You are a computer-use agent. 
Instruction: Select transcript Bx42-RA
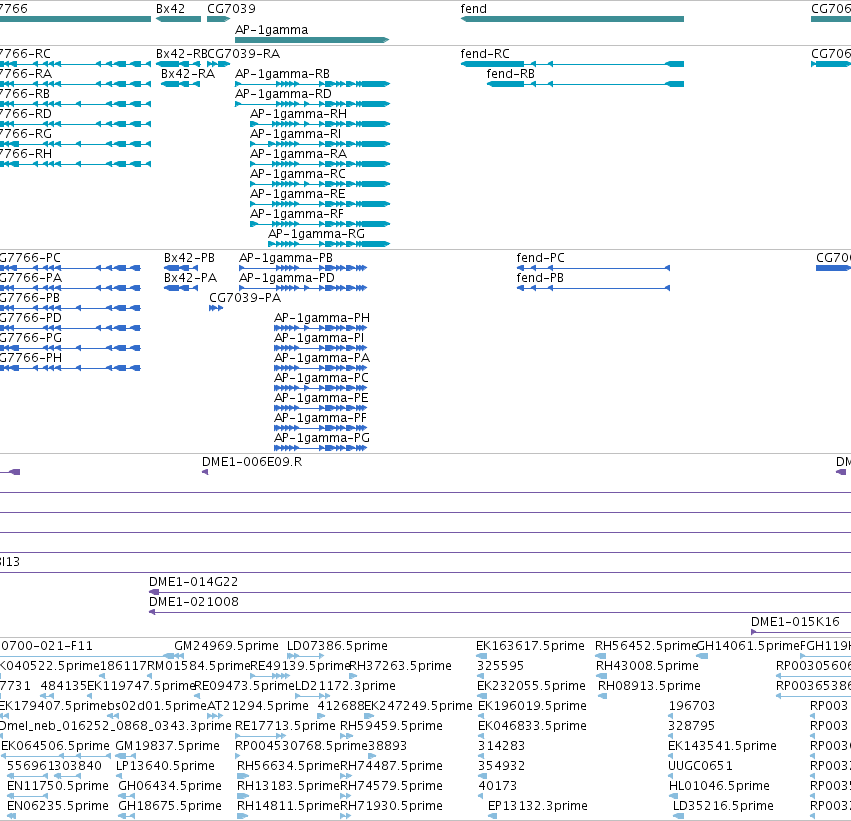click(x=188, y=74)
